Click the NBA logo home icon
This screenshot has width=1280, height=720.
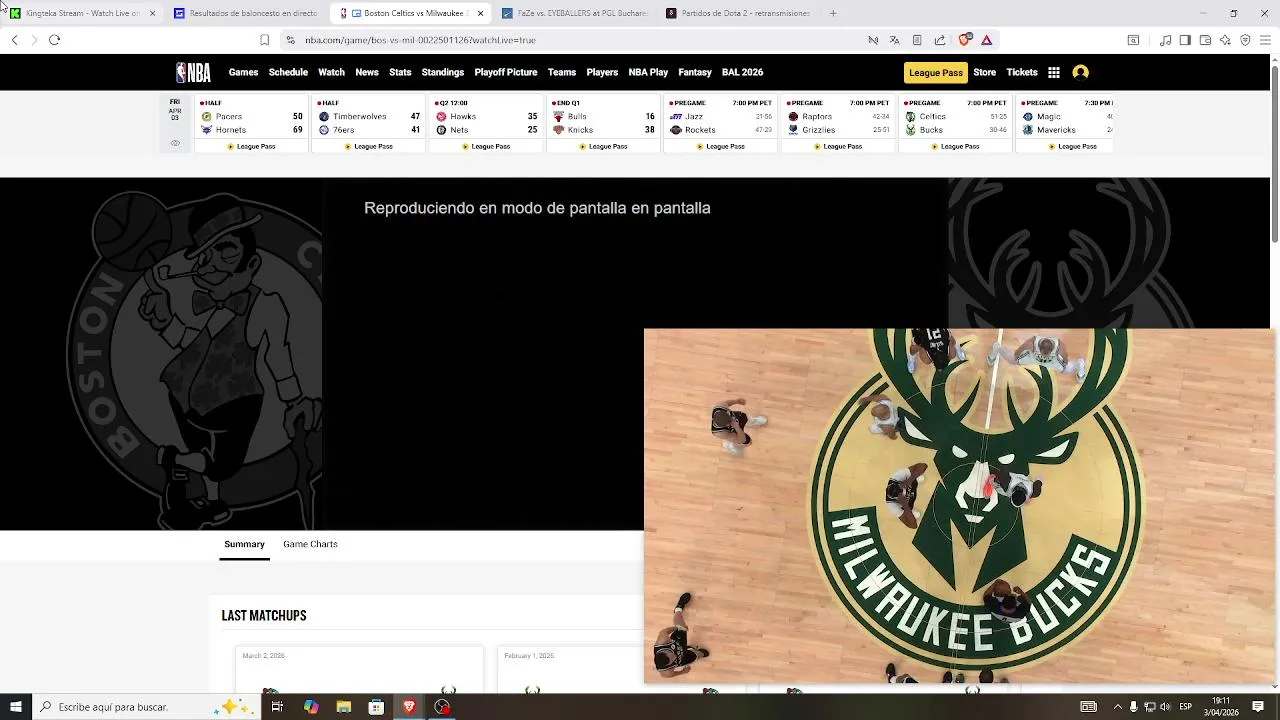point(193,72)
